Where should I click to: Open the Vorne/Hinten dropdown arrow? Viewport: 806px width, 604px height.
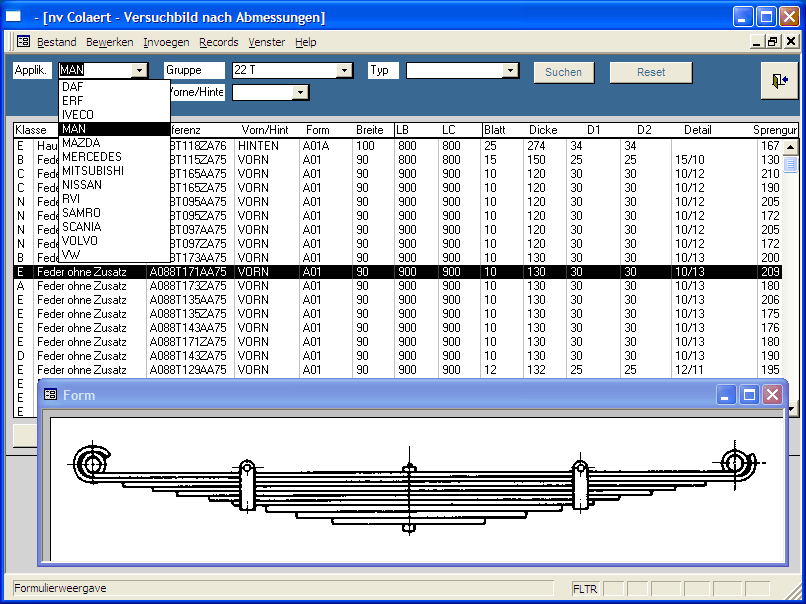click(x=300, y=93)
